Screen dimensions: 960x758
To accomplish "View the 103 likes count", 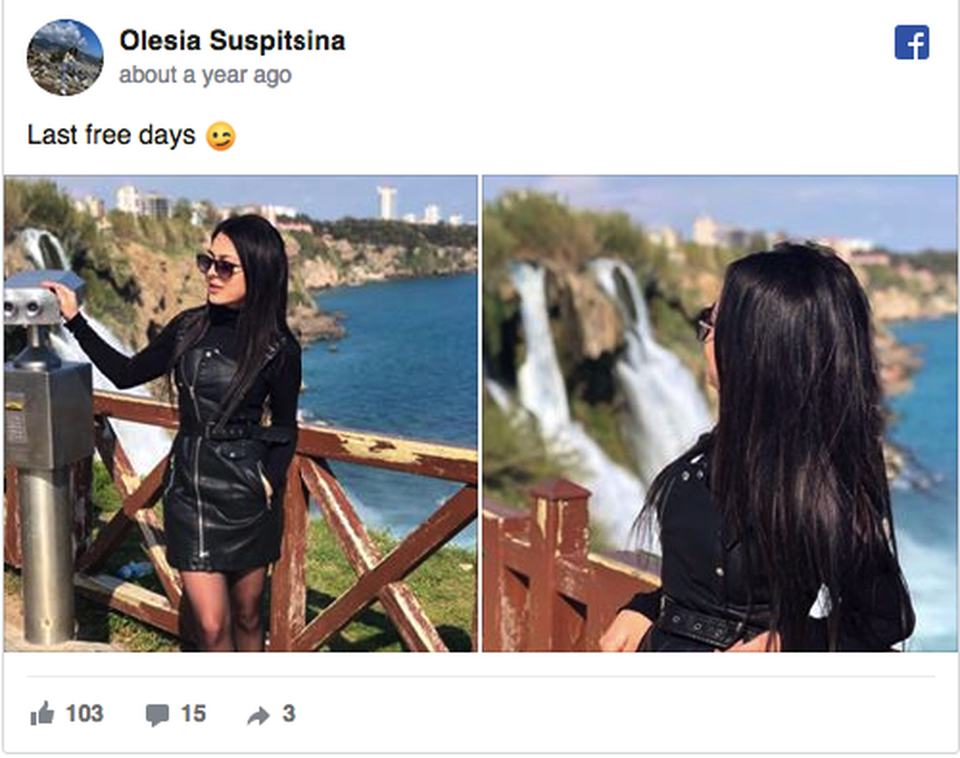I will tap(84, 713).
